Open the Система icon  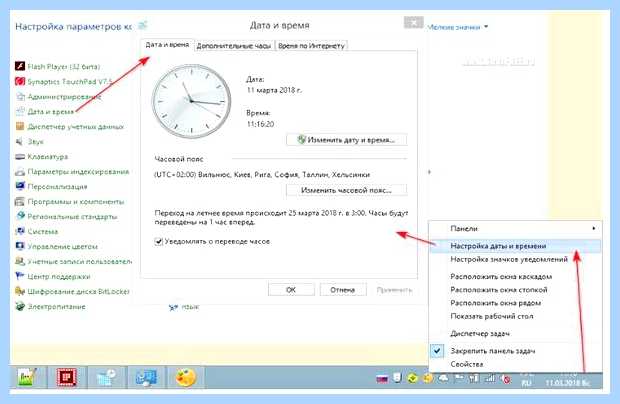[20, 231]
